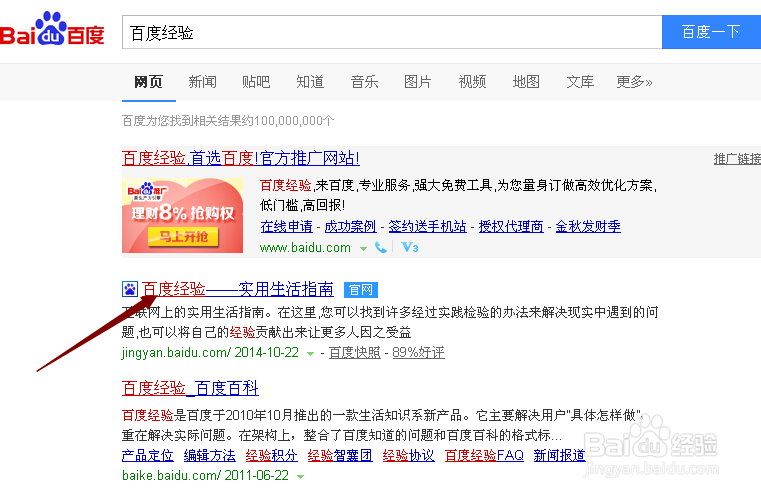This screenshot has height=495, width=761.
Task: Click the 百度一下 search button
Action: click(x=711, y=32)
